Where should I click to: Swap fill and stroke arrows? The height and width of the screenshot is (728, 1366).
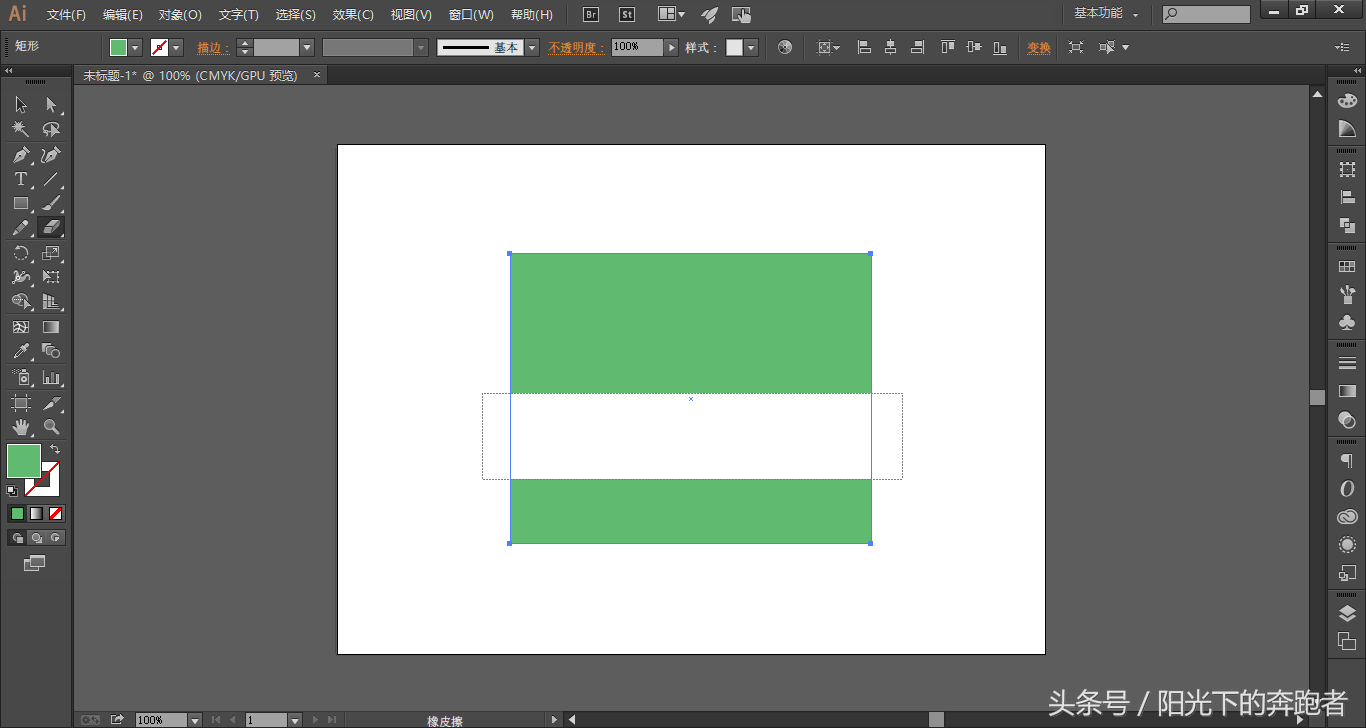[x=55, y=450]
